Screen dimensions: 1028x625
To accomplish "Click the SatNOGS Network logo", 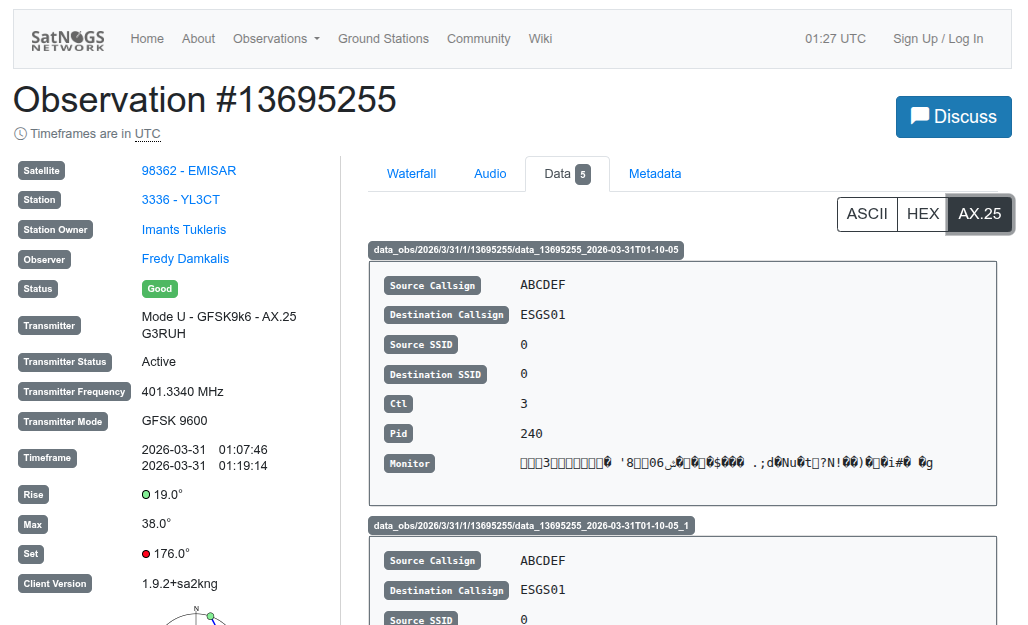I will (67, 39).
